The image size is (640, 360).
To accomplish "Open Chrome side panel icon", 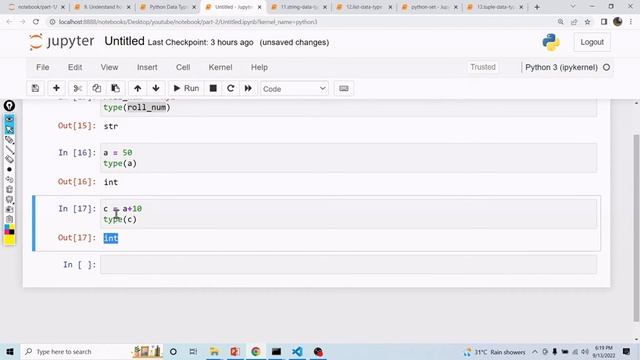I will point(604,22).
